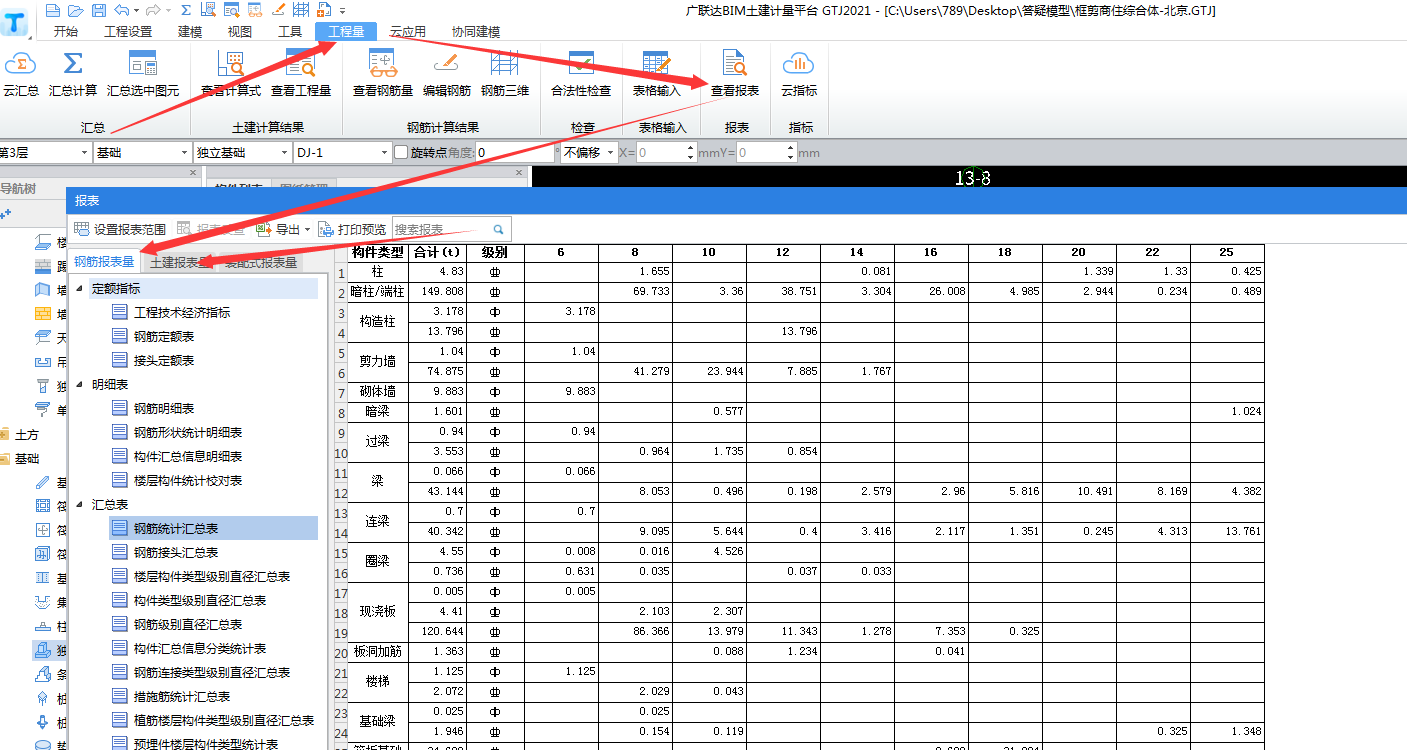1407x750 pixels.
Task: Switch to the 工程设置 ribbon tab
Action: pos(128,31)
